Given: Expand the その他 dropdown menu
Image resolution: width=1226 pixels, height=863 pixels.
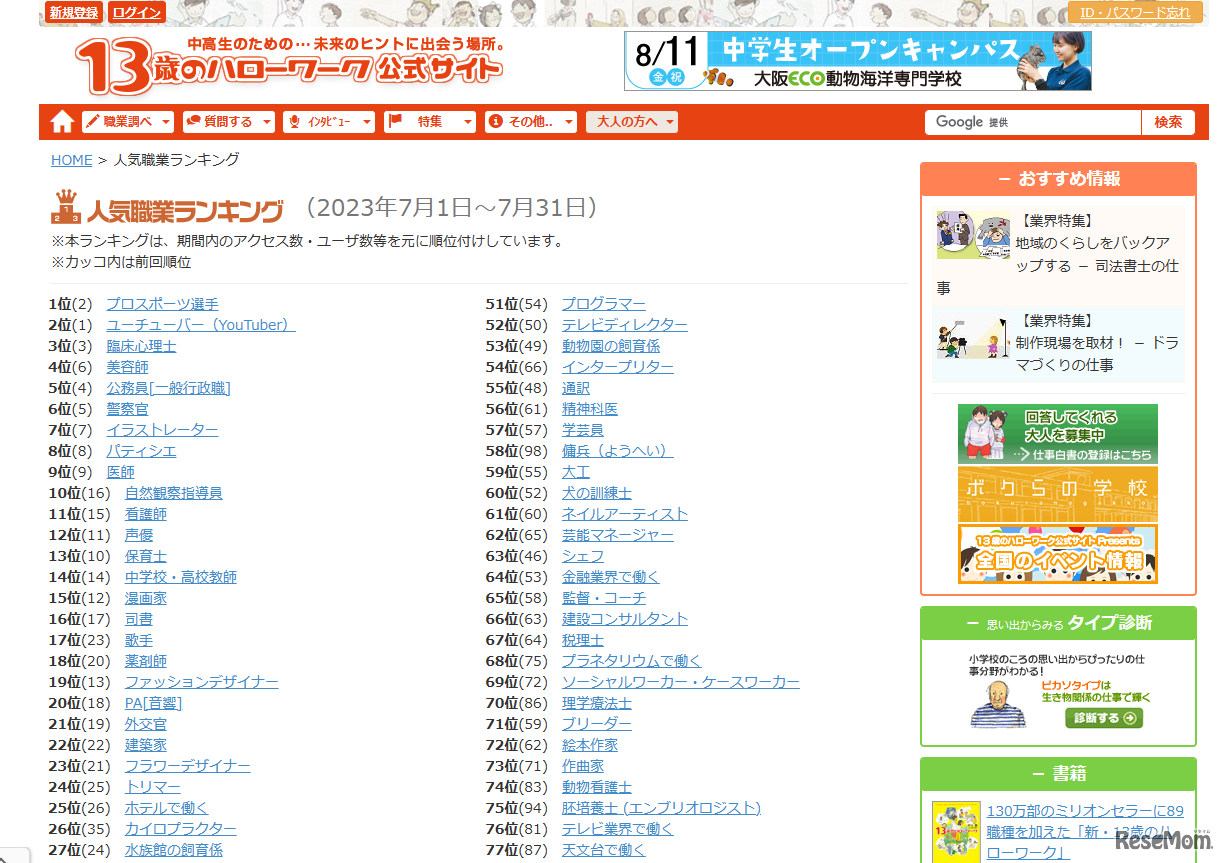Looking at the screenshot, I should tap(531, 122).
